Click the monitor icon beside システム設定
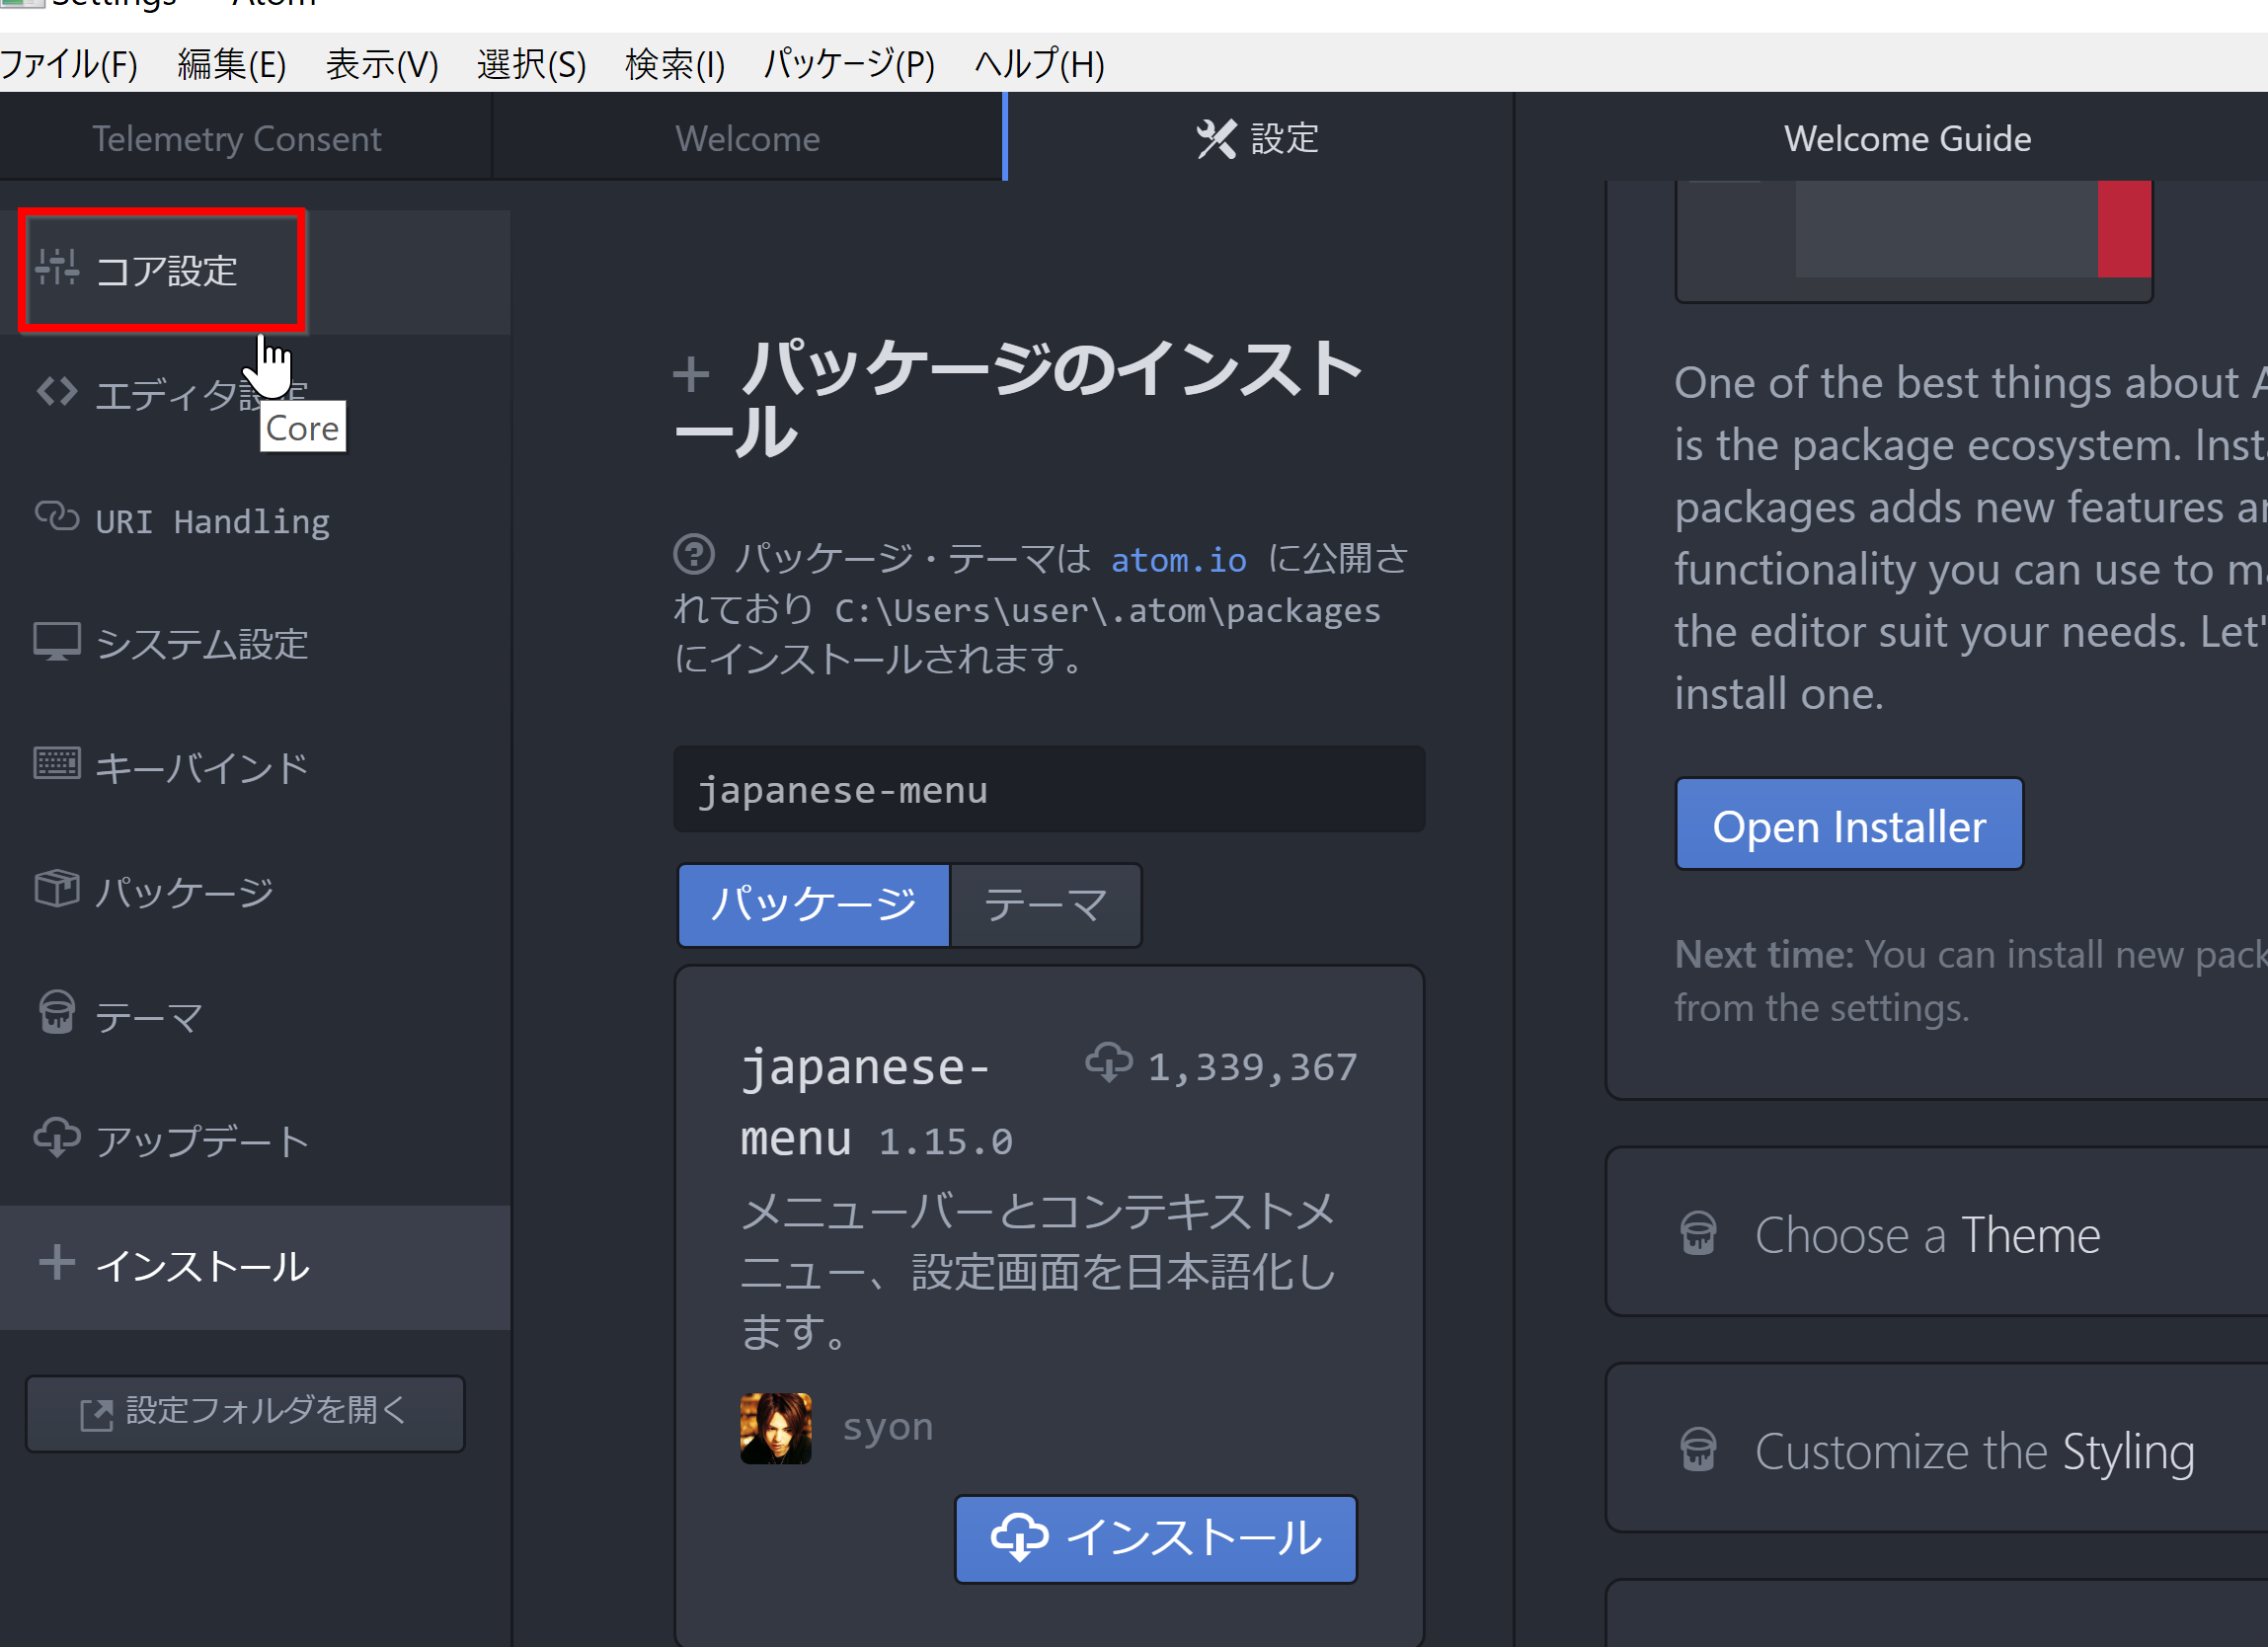The height and width of the screenshot is (1647, 2268). tap(57, 642)
